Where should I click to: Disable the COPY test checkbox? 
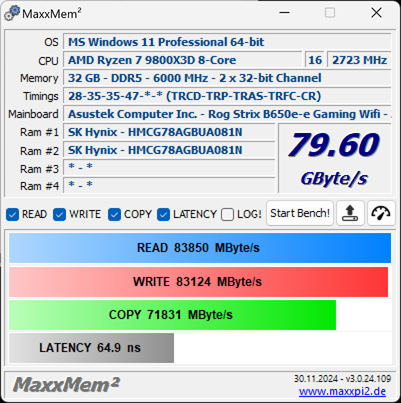pyautogui.click(x=114, y=215)
